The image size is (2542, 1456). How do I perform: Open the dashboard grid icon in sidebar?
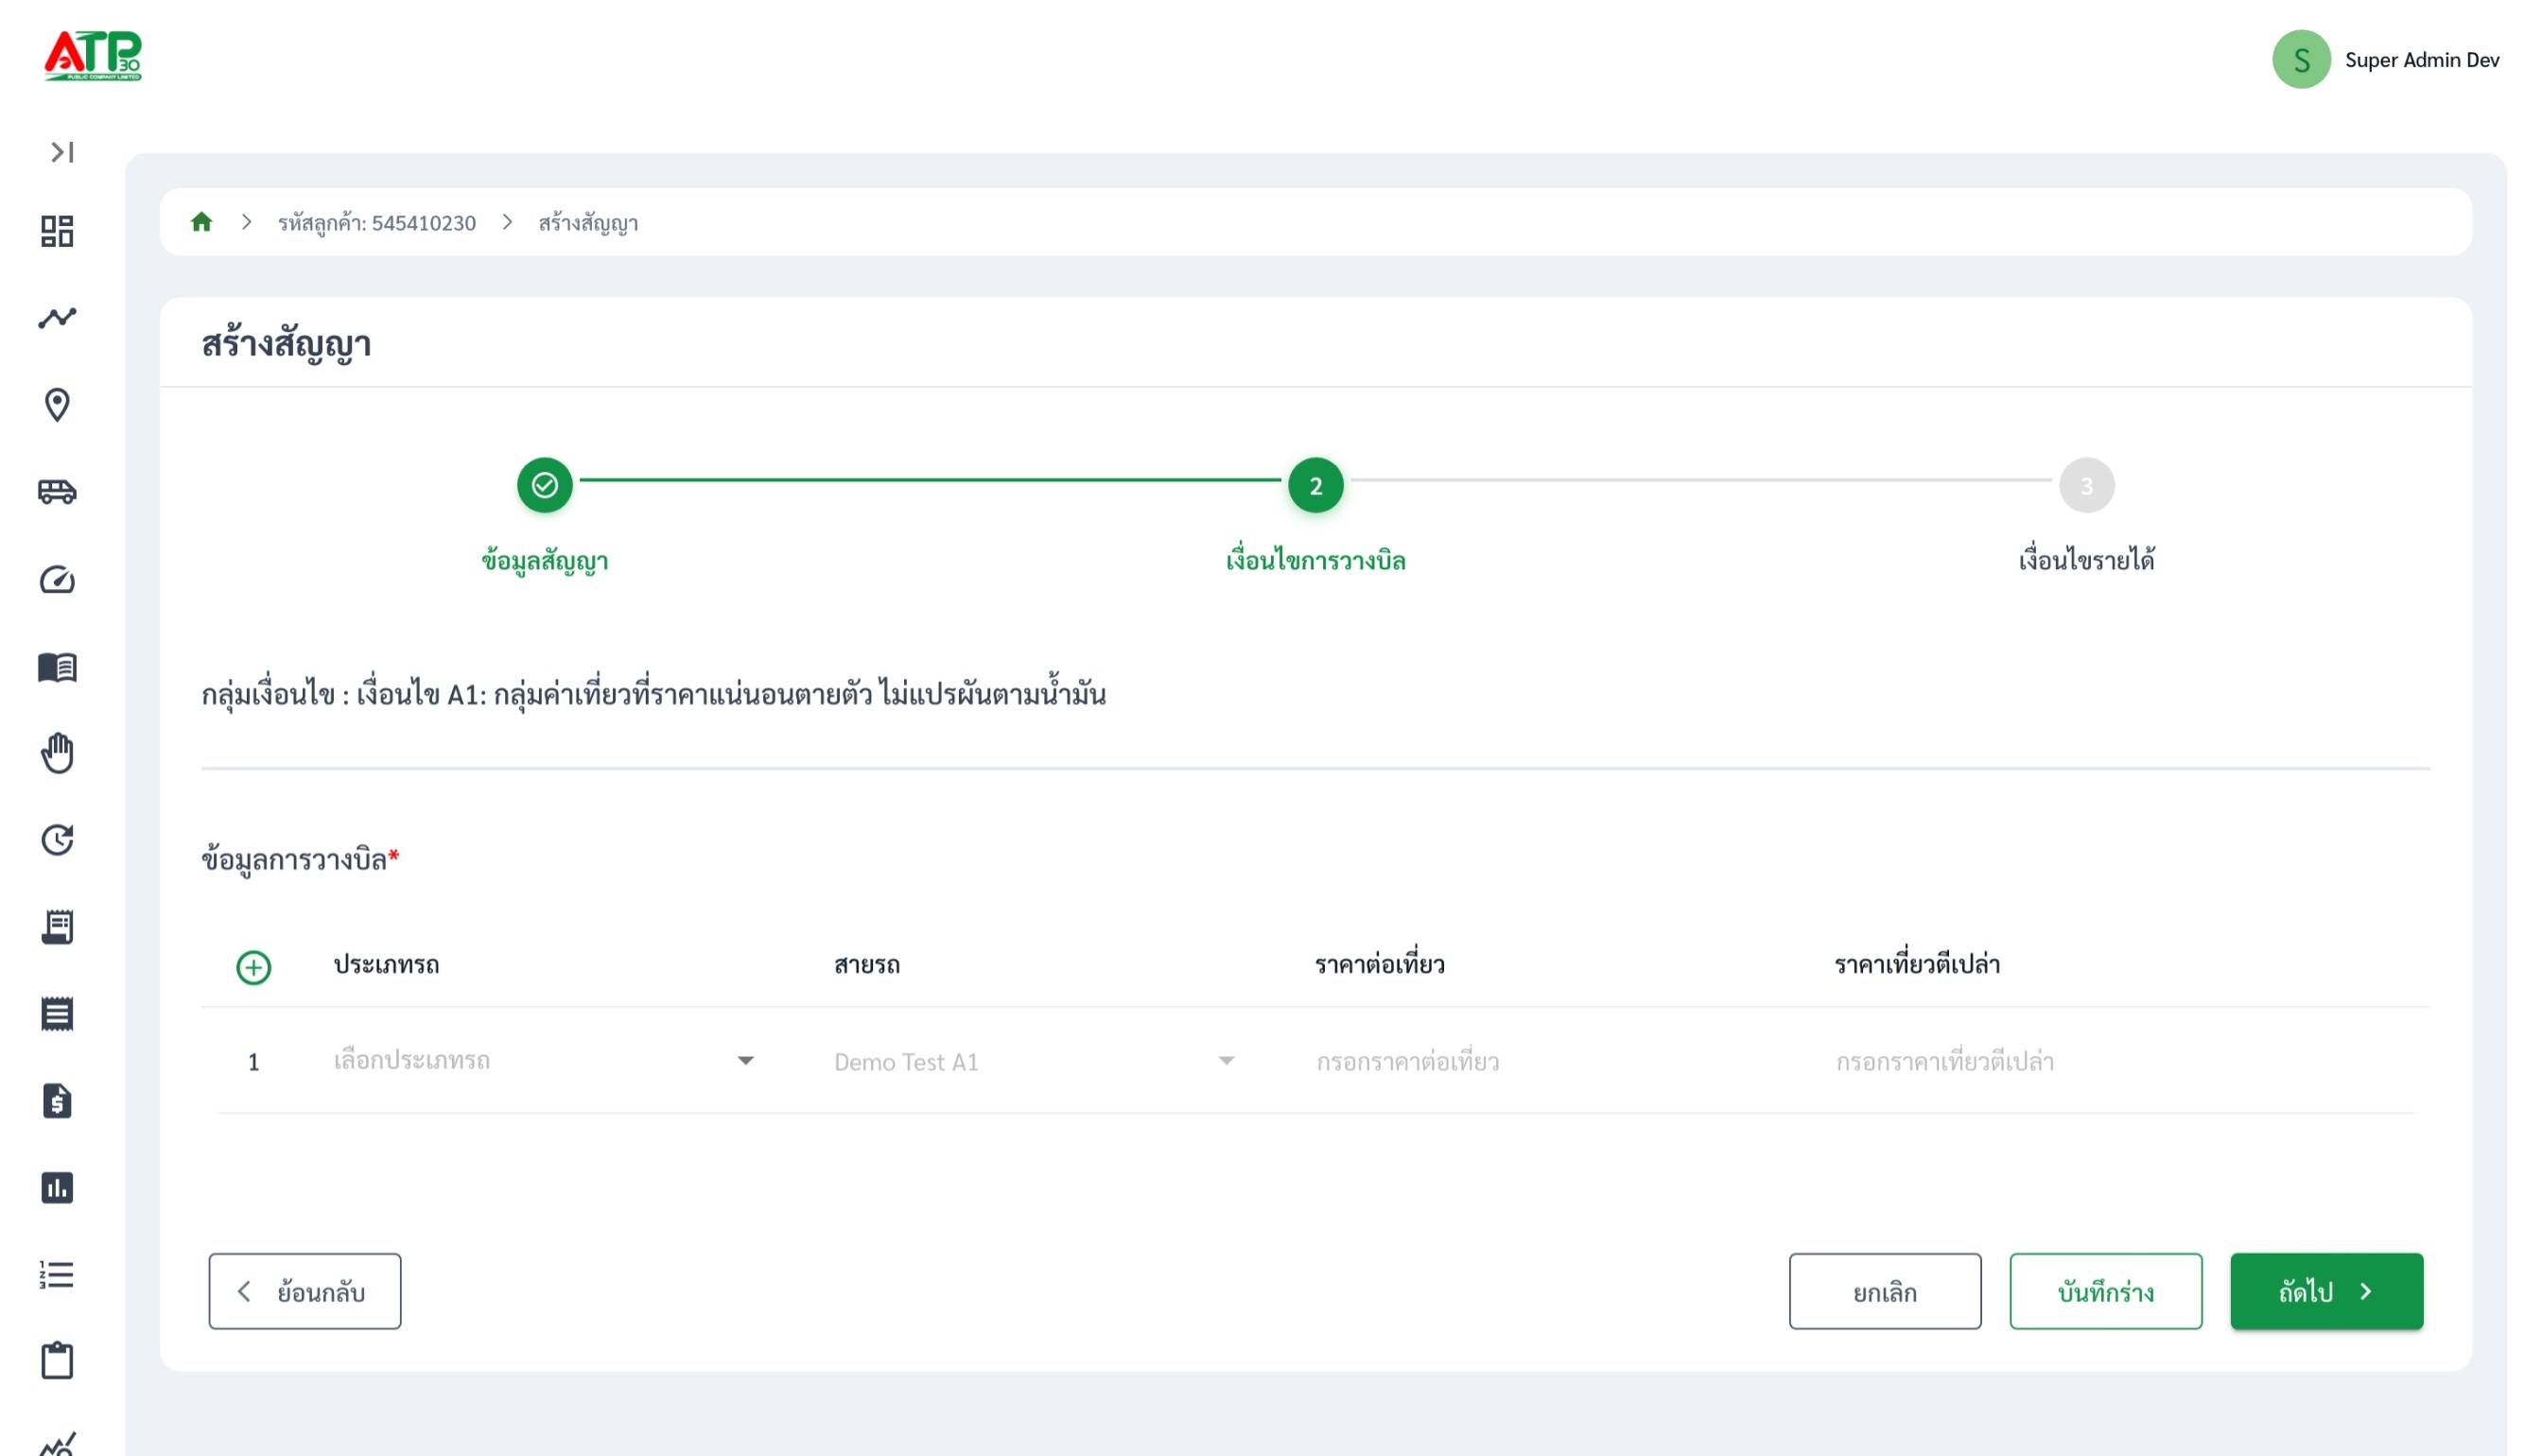pos(57,231)
